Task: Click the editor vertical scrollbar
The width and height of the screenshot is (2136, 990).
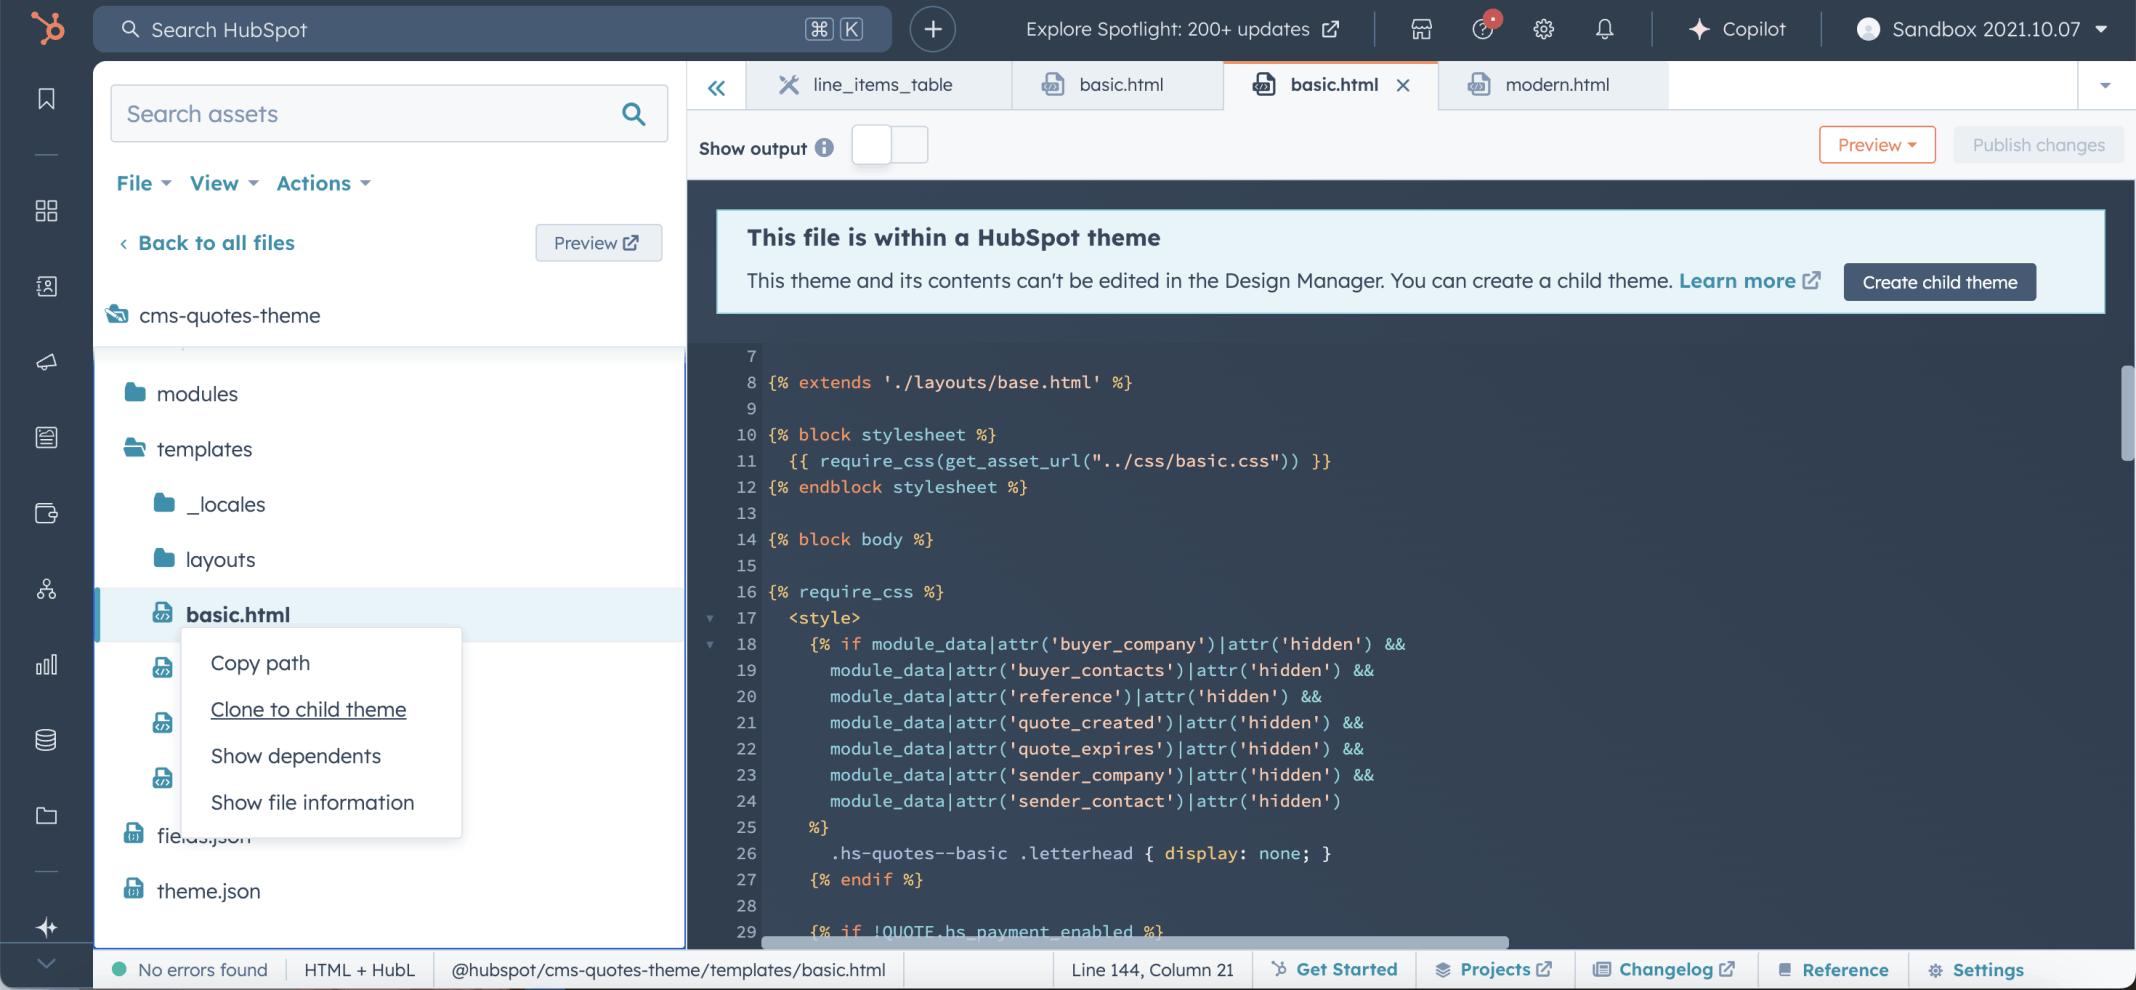Action: [2127, 413]
